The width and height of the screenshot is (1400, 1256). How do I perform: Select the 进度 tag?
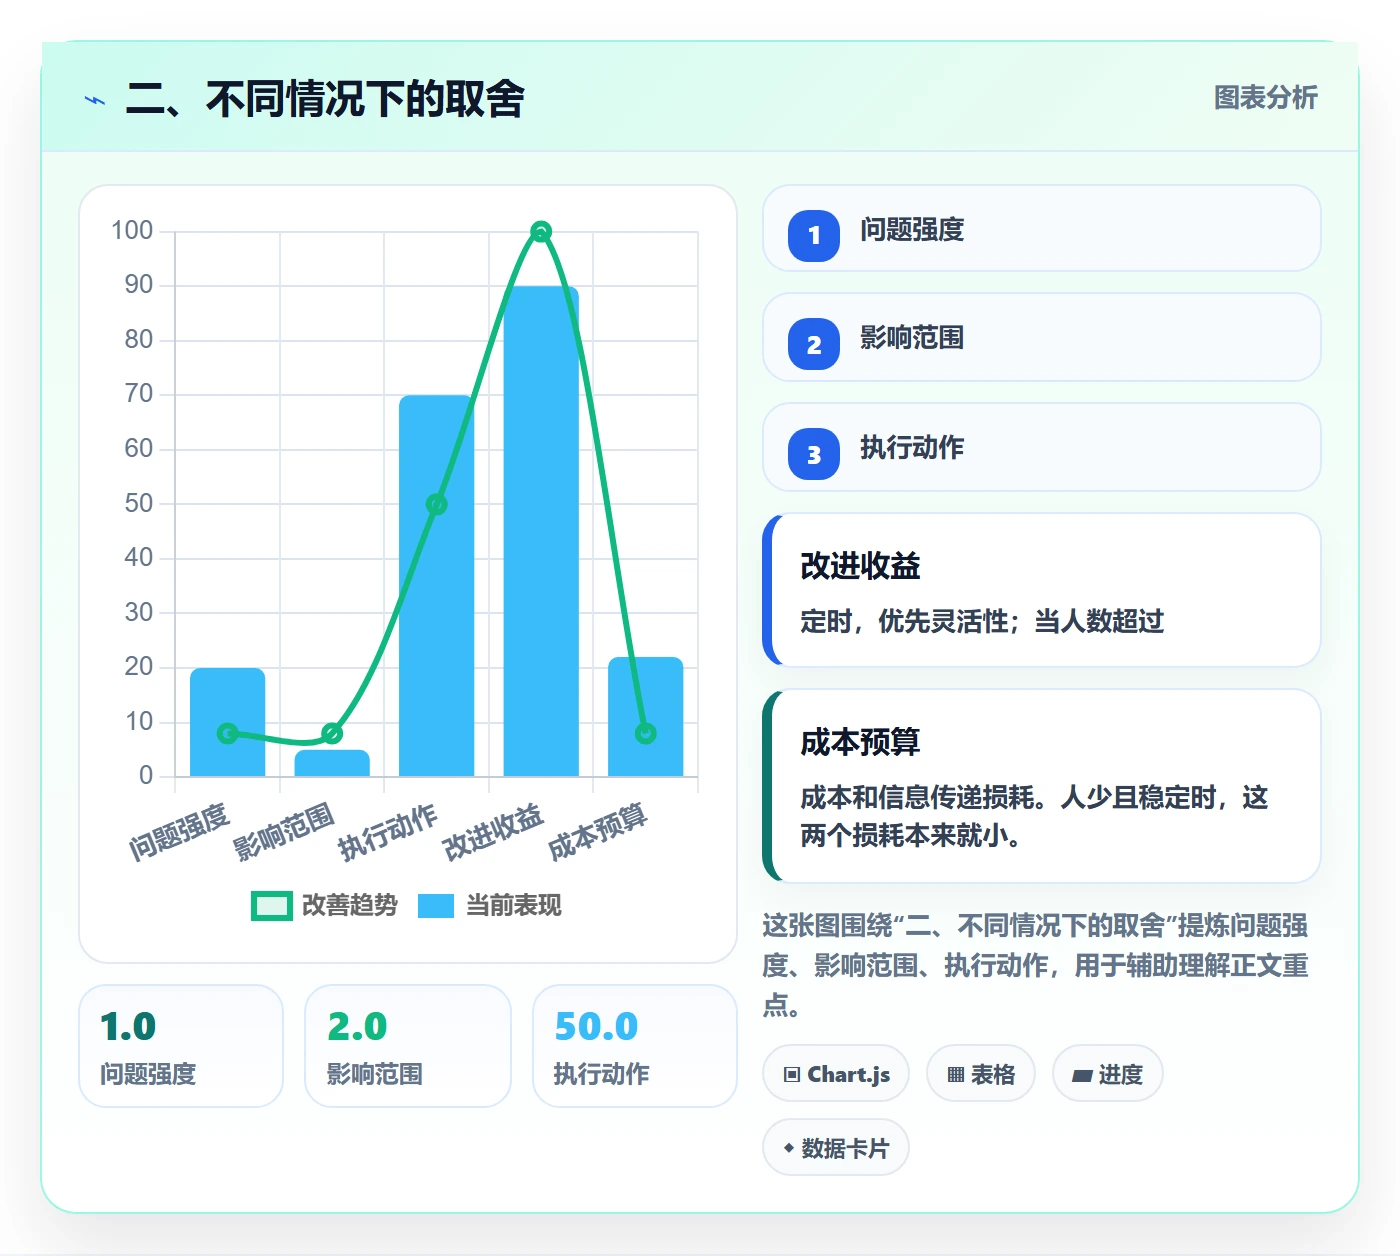(x=1108, y=1074)
